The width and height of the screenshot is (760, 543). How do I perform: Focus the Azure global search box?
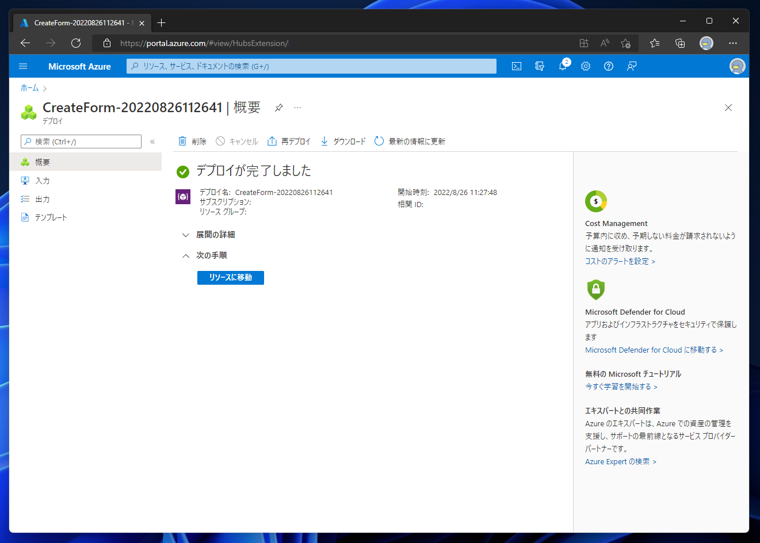pos(311,66)
